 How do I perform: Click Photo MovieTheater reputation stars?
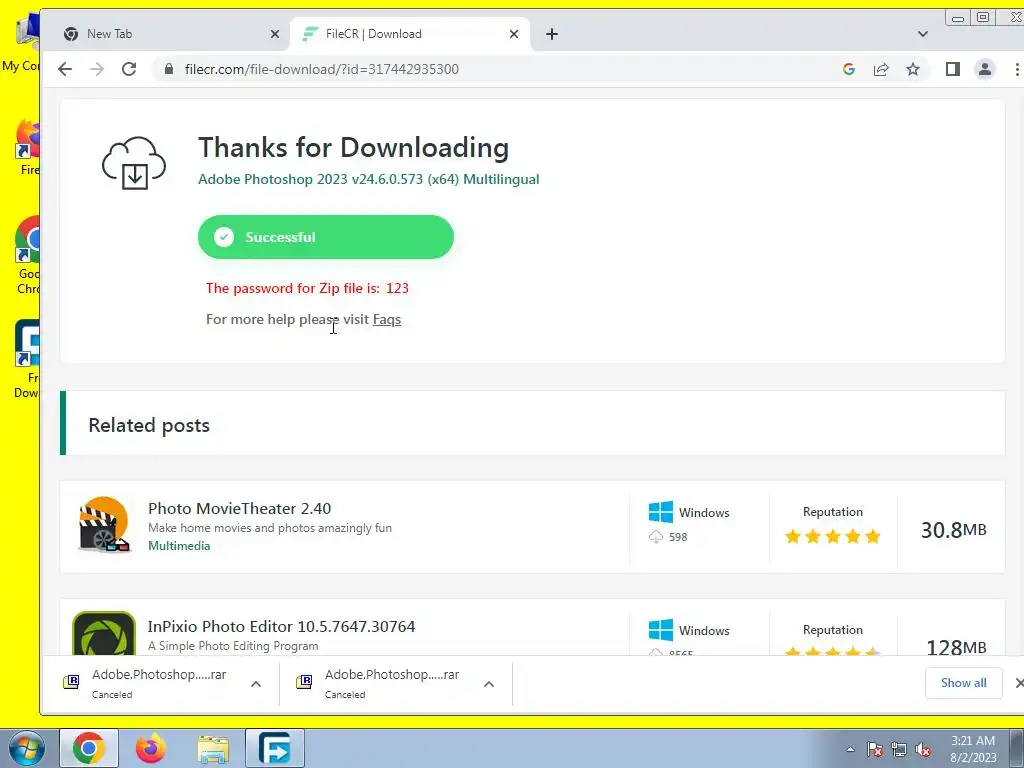click(833, 537)
